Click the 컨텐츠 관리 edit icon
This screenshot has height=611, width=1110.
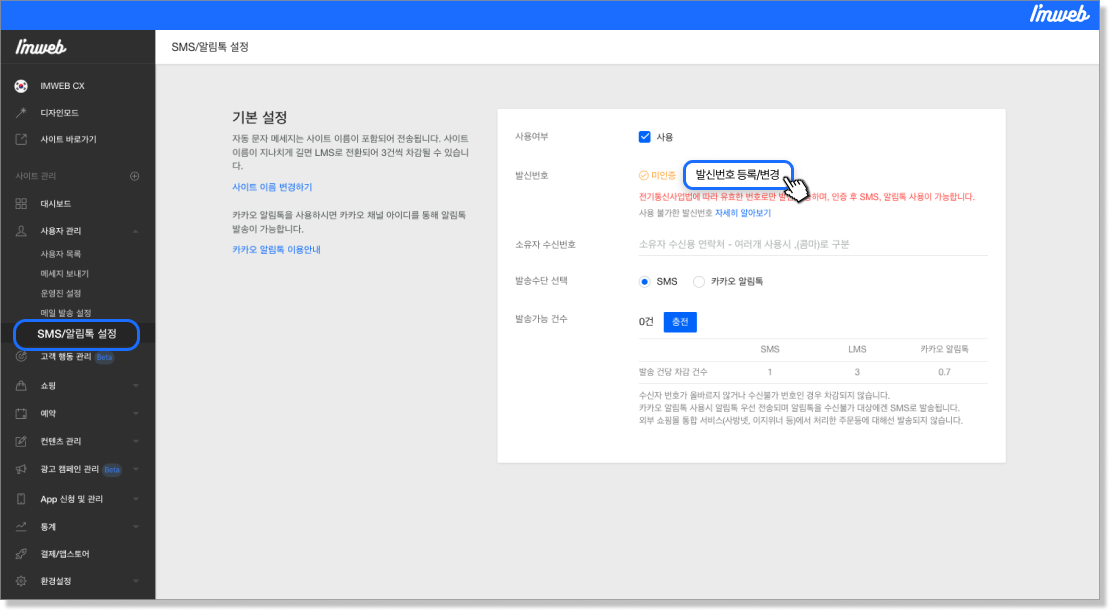click(21, 441)
